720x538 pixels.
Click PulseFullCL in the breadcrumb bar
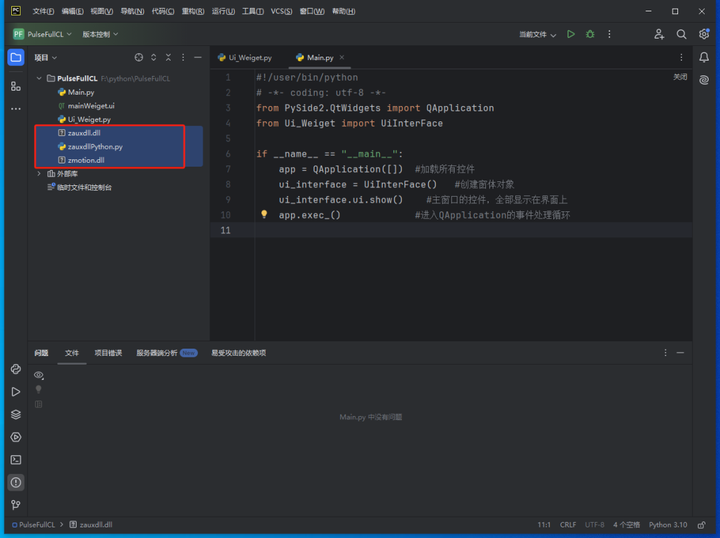[x=33, y=525]
